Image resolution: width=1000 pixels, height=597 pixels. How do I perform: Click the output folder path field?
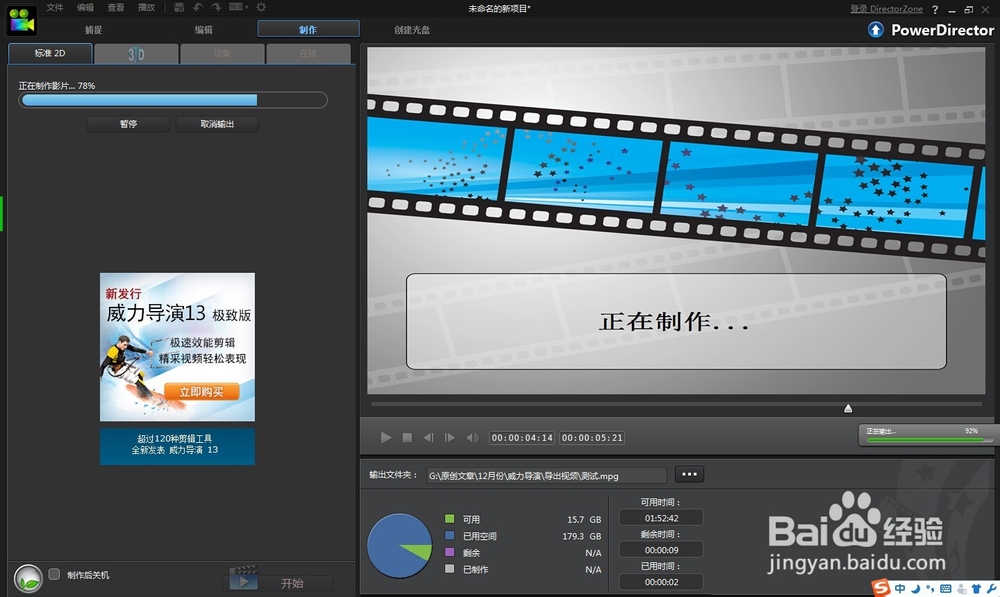pyautogui.click(x=547, y=476)
